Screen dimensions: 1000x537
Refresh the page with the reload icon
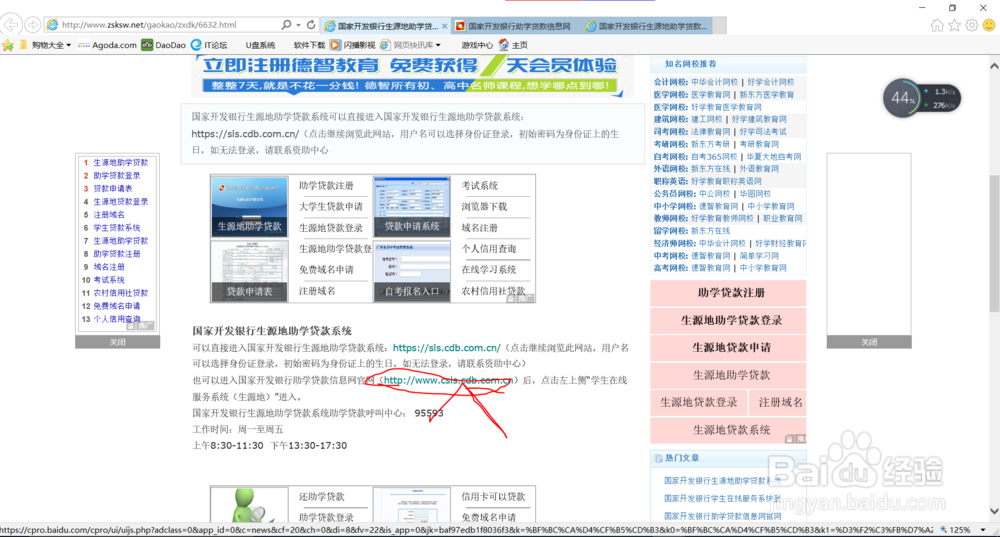coord(311,25)
